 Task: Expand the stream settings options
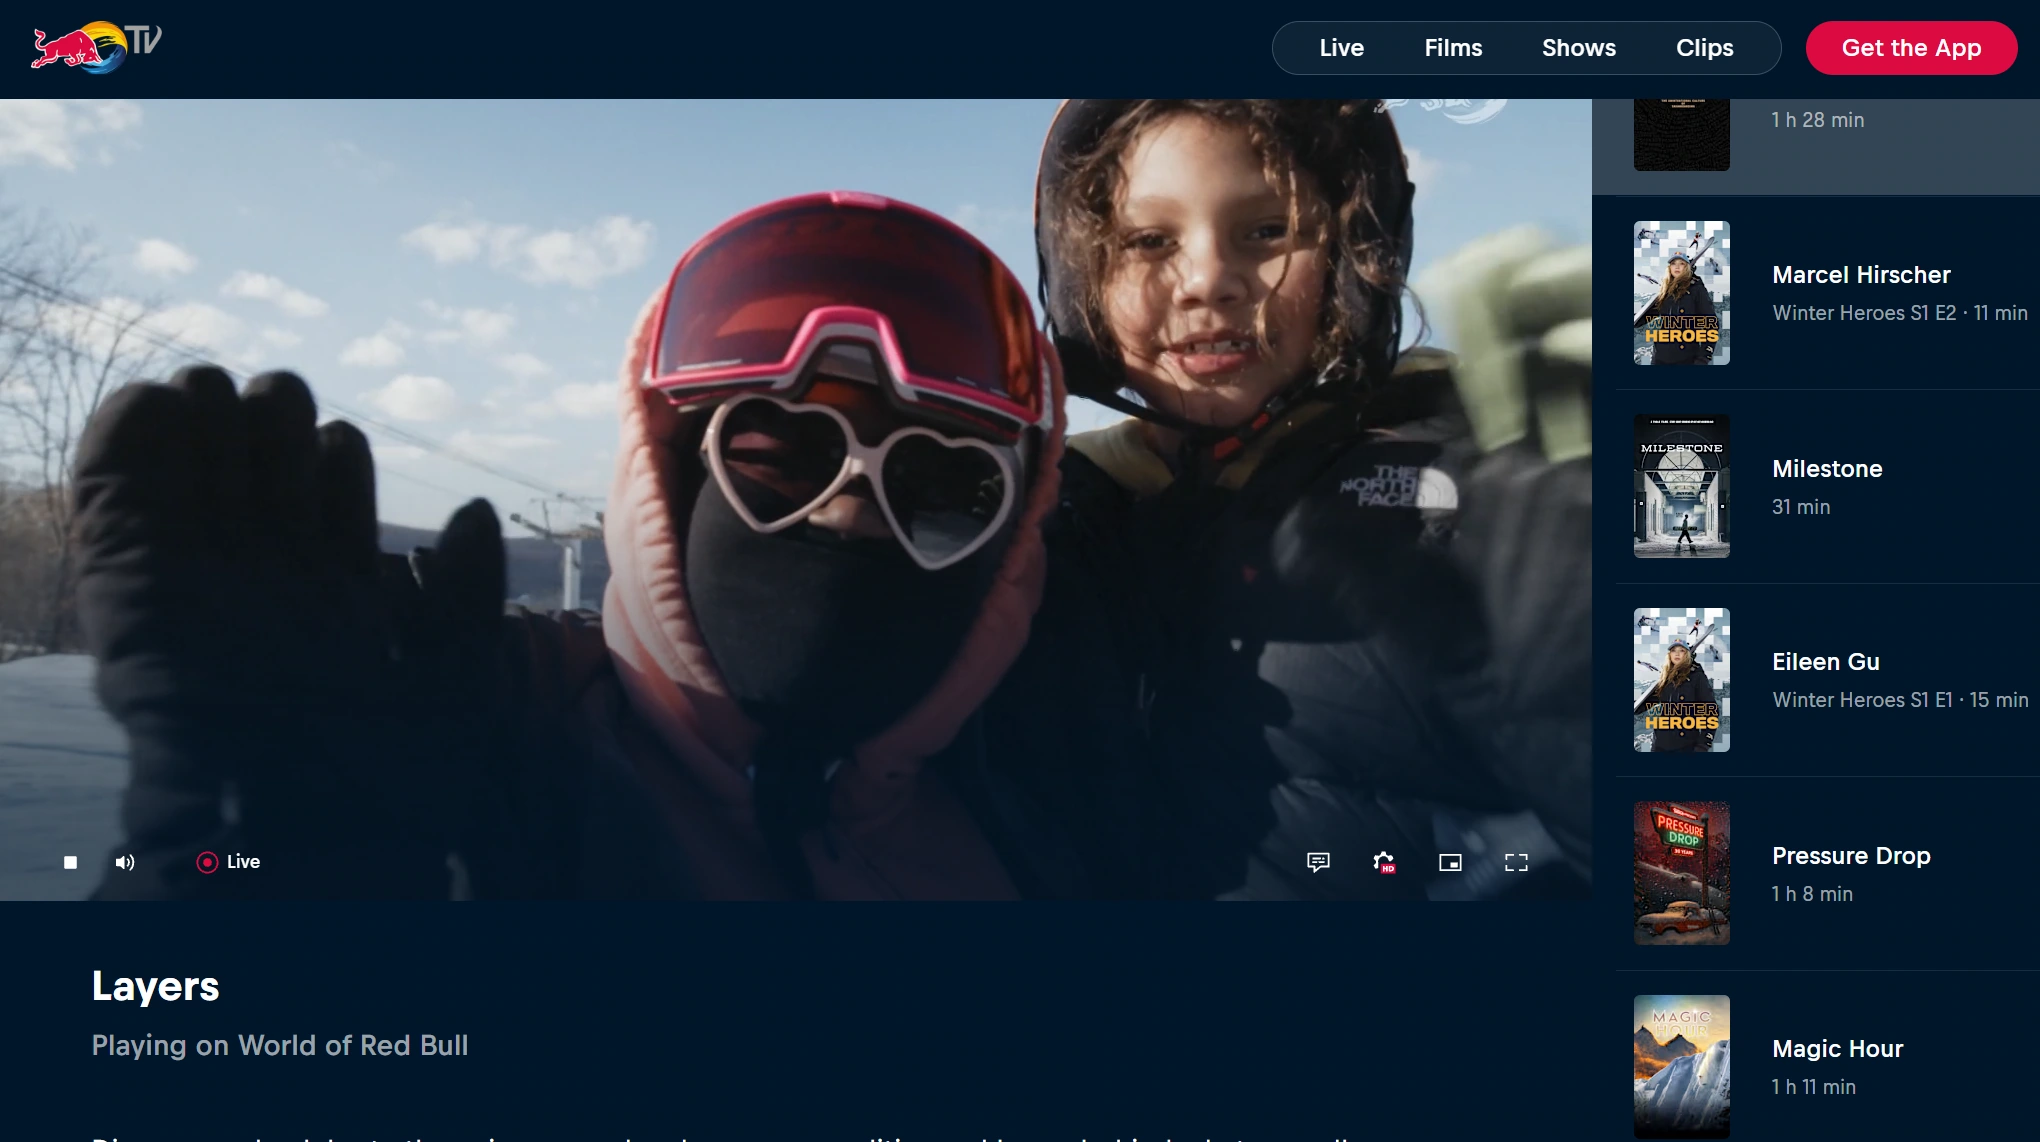point(1385,862)
